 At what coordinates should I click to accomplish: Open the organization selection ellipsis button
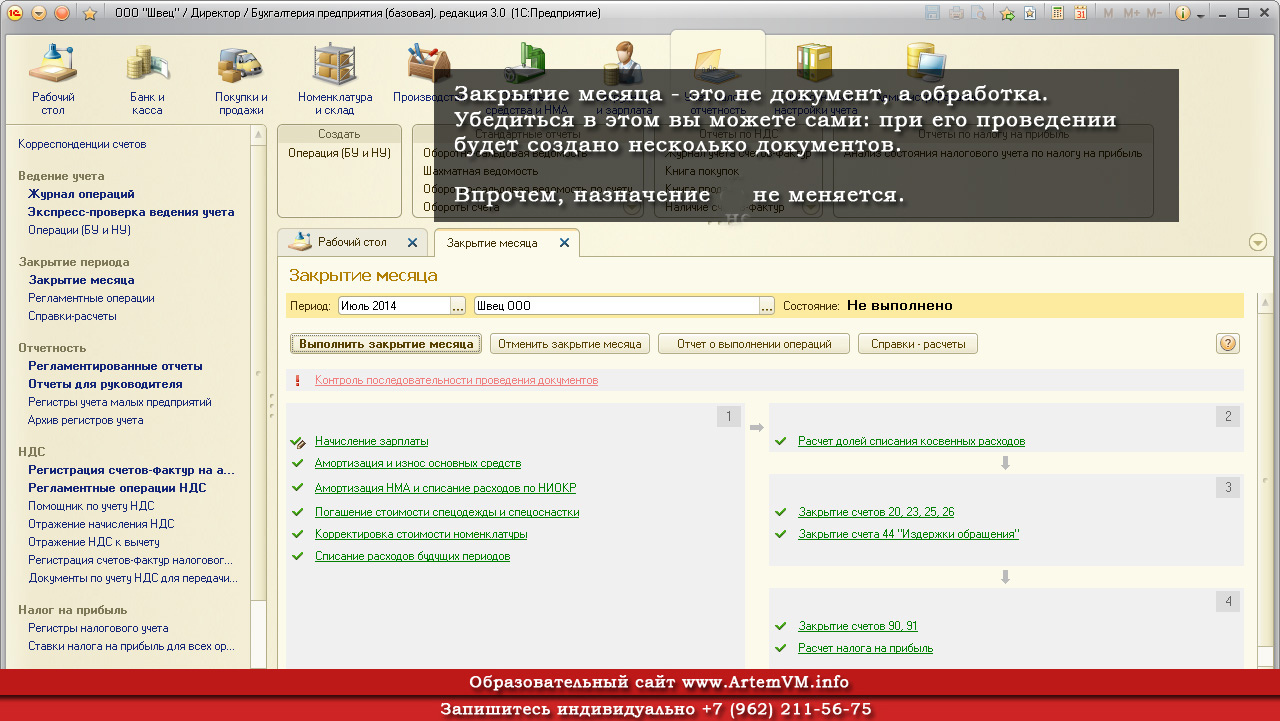[768, 306]
